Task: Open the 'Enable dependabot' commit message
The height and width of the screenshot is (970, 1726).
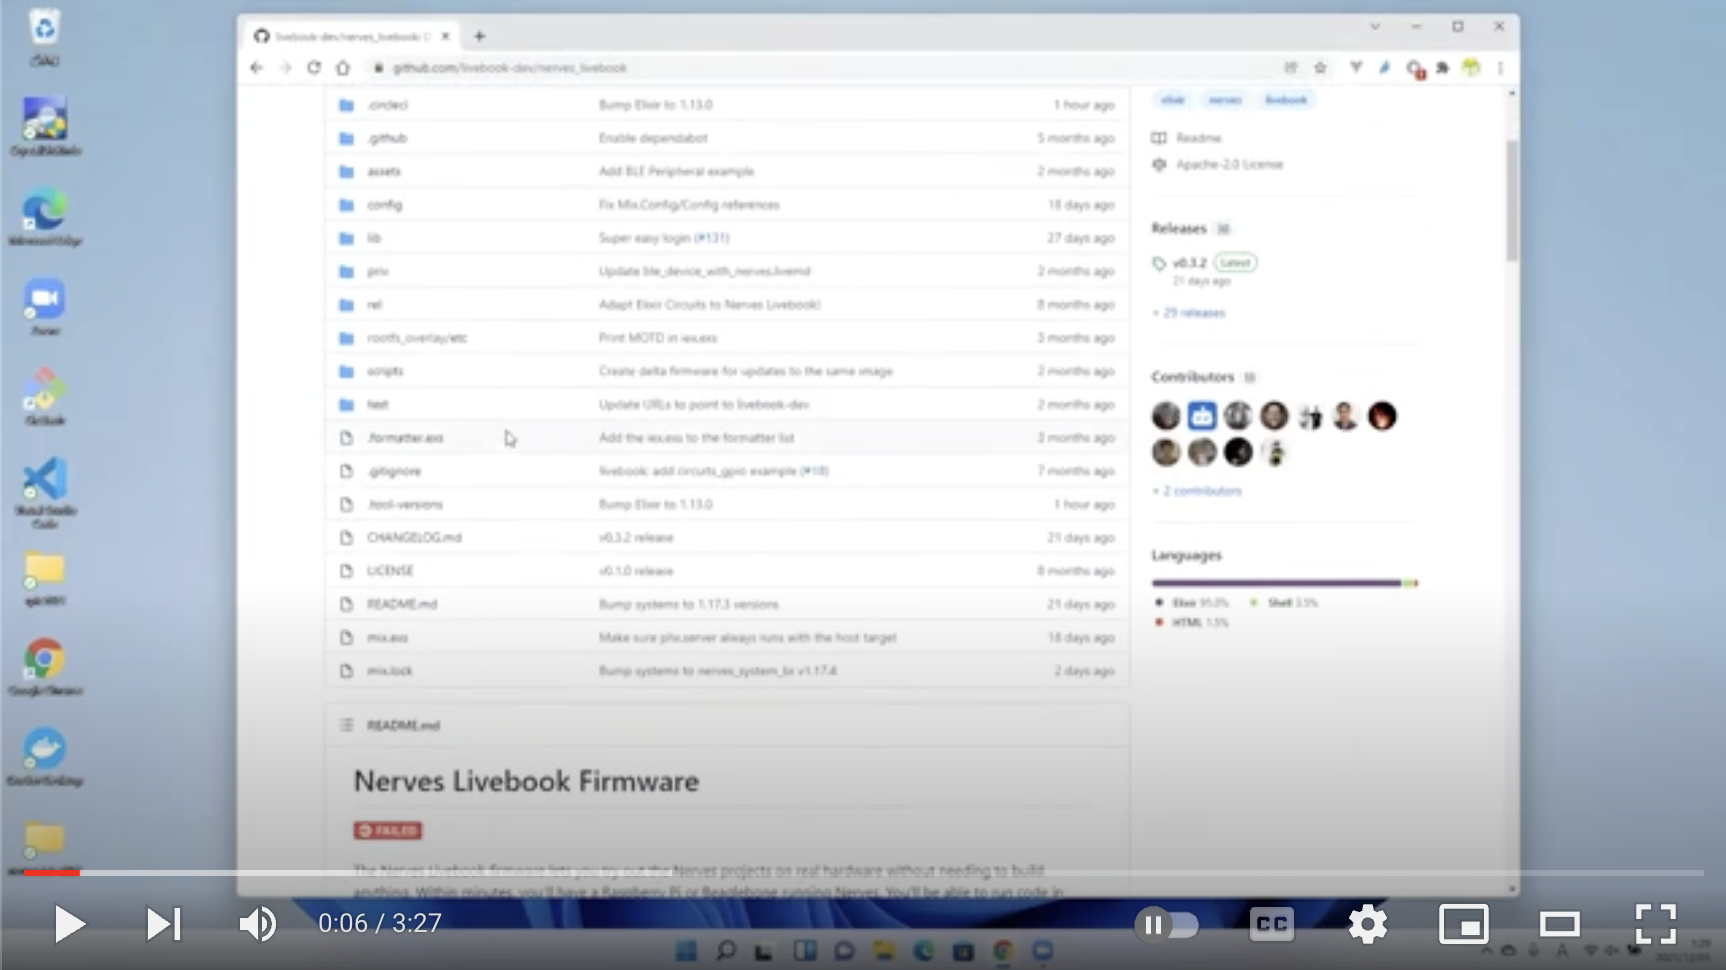Action: [653, 138]
